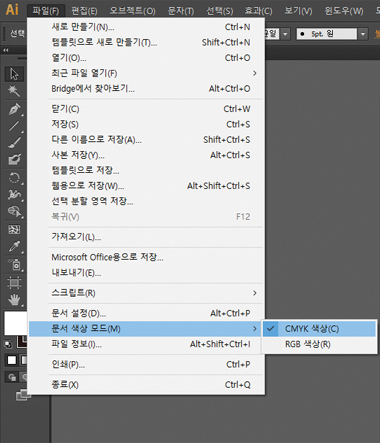The width and height of the screenshot is (380, 443).
Task: Open the 효과(C) menu
Action: click(258, 11)
